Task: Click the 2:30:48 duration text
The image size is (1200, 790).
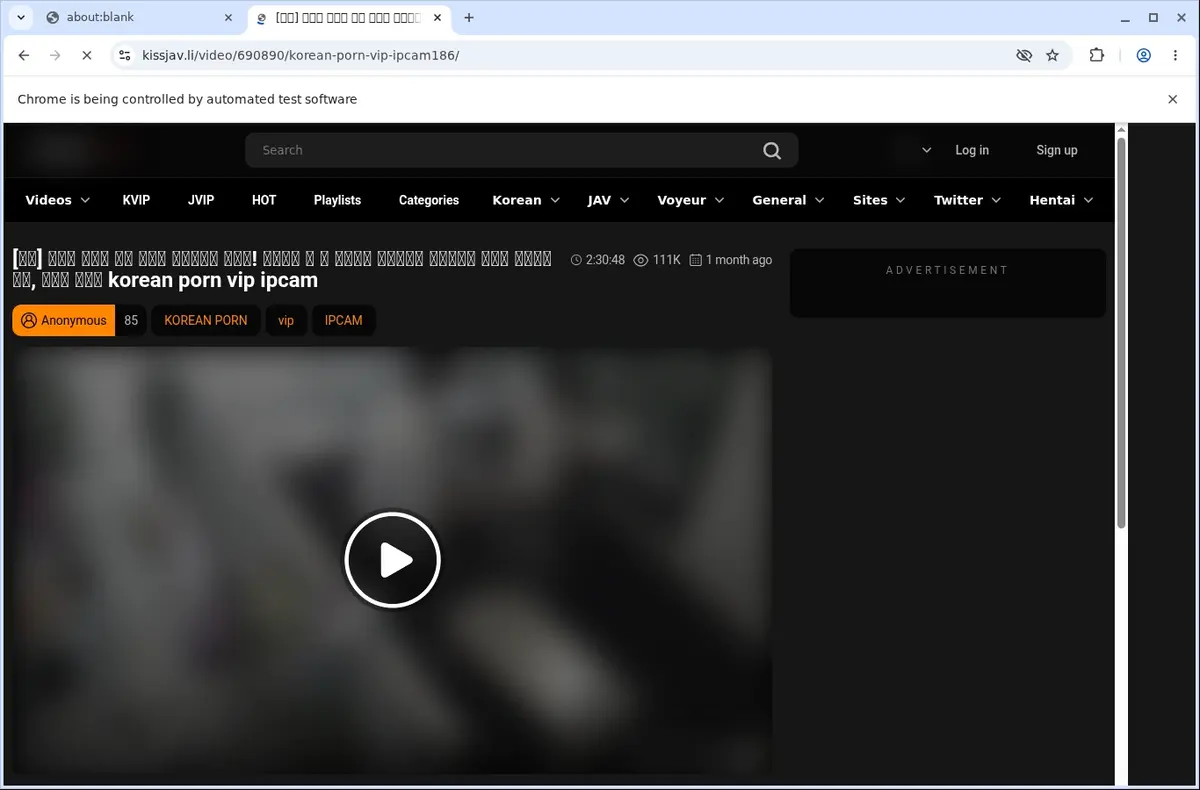Action: click(605, 260)
